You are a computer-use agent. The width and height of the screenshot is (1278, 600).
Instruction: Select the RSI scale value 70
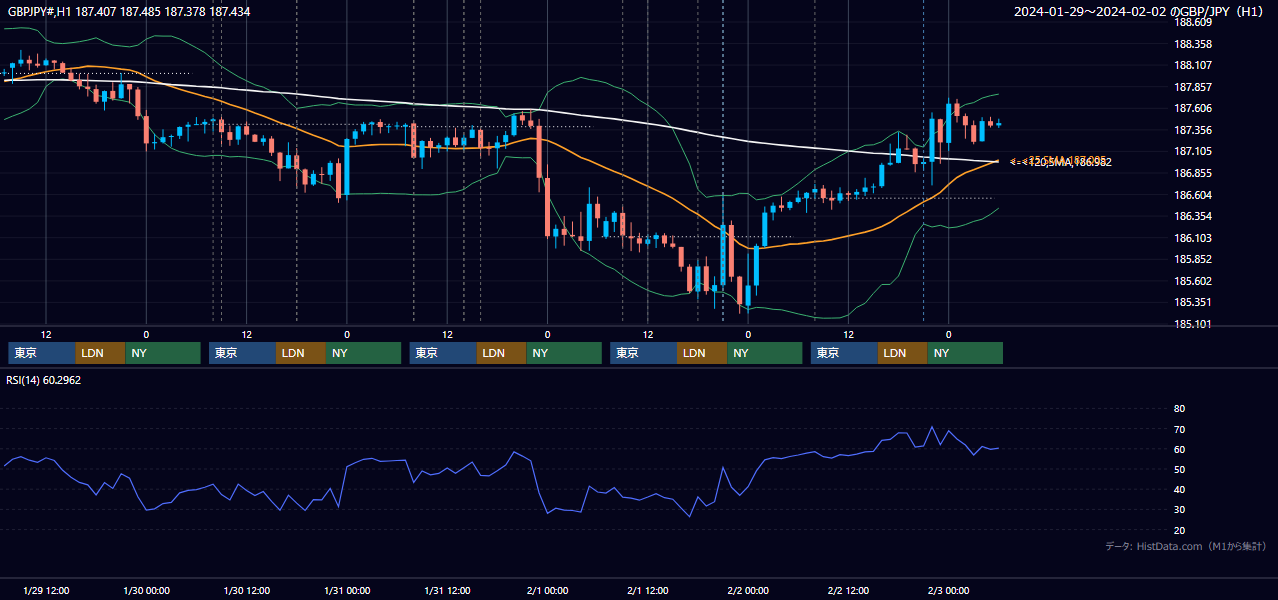pos(1179,429)
